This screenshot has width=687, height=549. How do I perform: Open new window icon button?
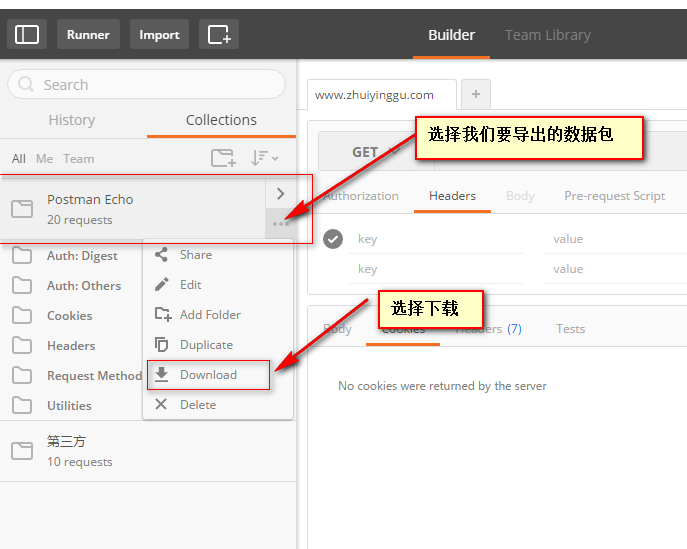219,34
